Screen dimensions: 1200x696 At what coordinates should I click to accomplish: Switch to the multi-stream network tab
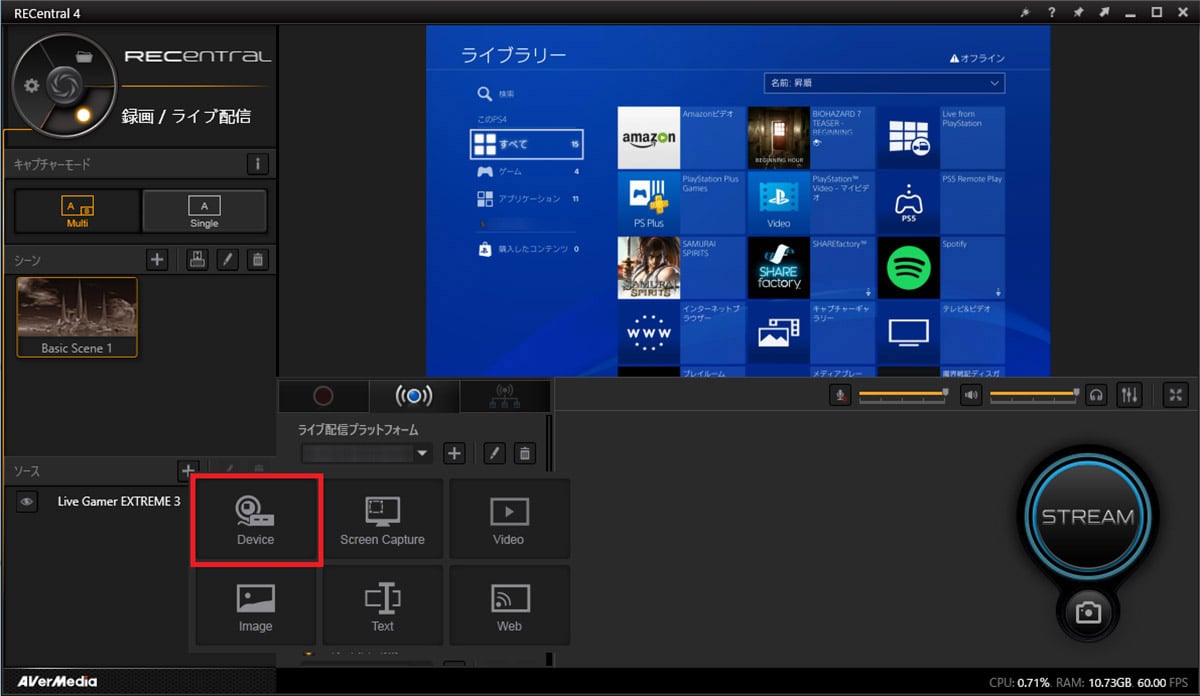tap(505, 396)
